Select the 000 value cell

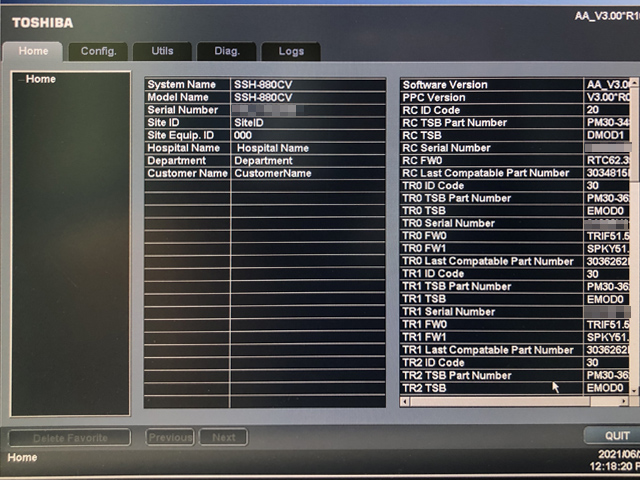308,135
